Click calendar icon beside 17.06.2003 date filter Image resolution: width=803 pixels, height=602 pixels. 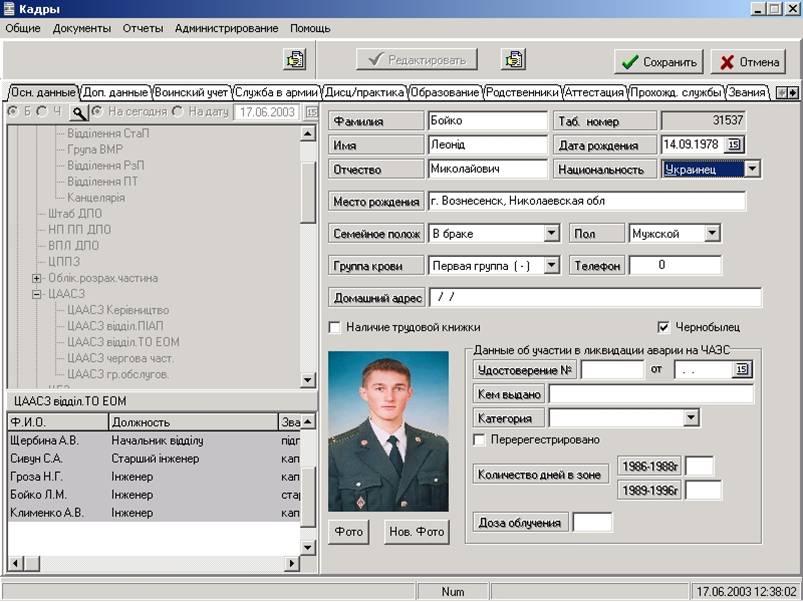coord(311,112)
